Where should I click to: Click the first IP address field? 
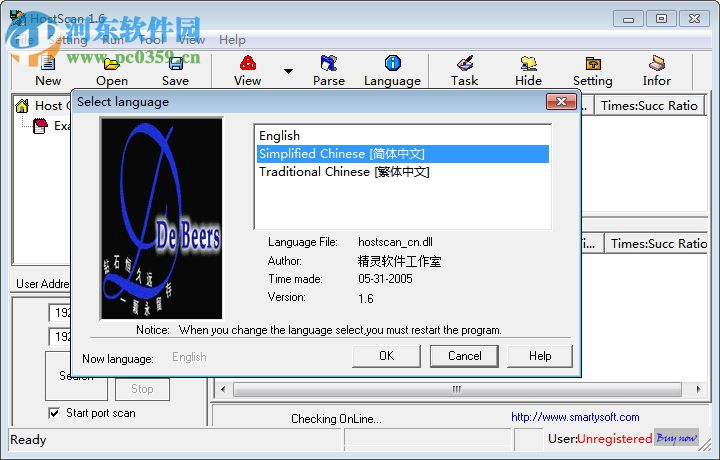point(60,313)
